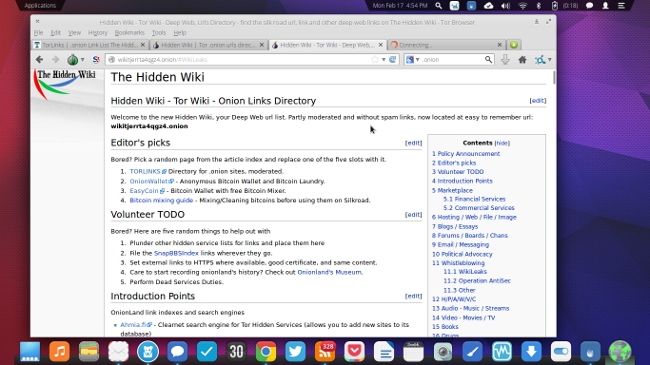Open the Tor onion button
This screenshot has width=650, height=365.
tap(73, 60)
